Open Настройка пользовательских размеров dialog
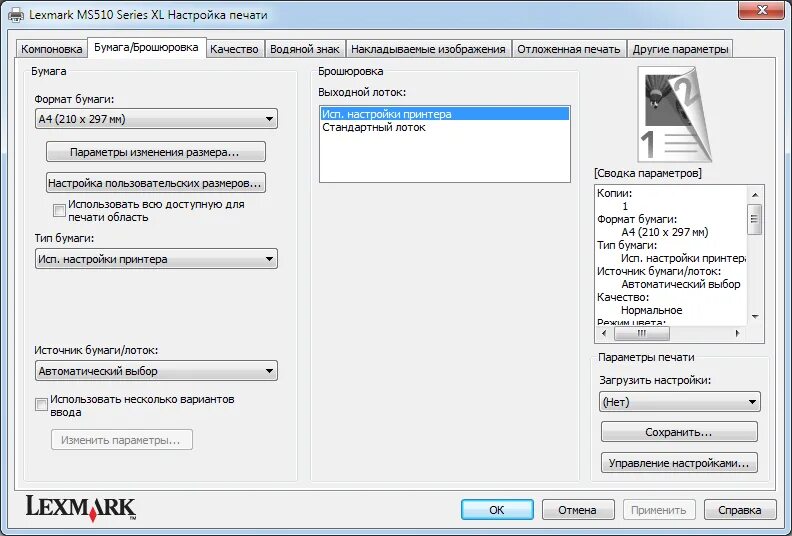The width and height of the screenshot is (792, 536). tap(156, 183)
